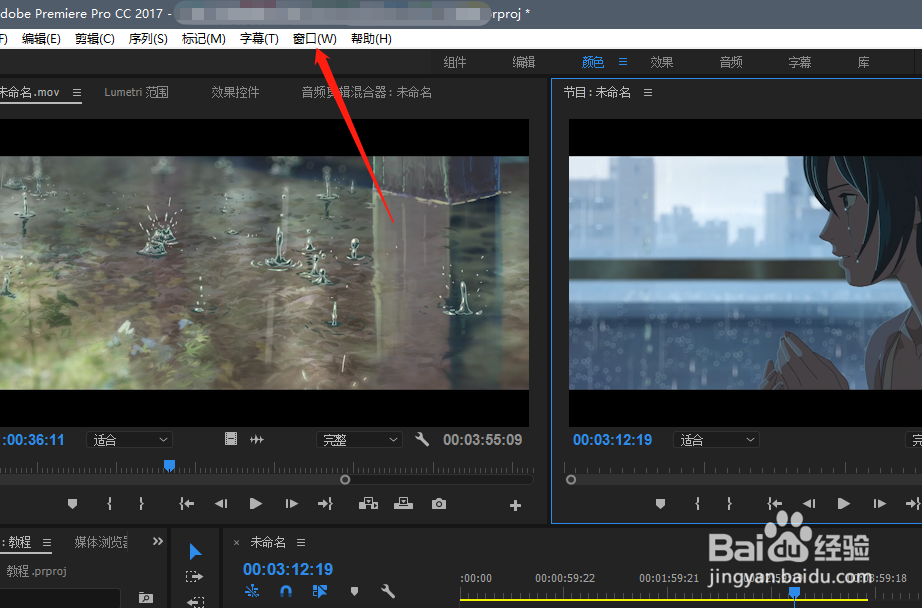
Task: Mark Out point in Source monitor
Action: 141,504
